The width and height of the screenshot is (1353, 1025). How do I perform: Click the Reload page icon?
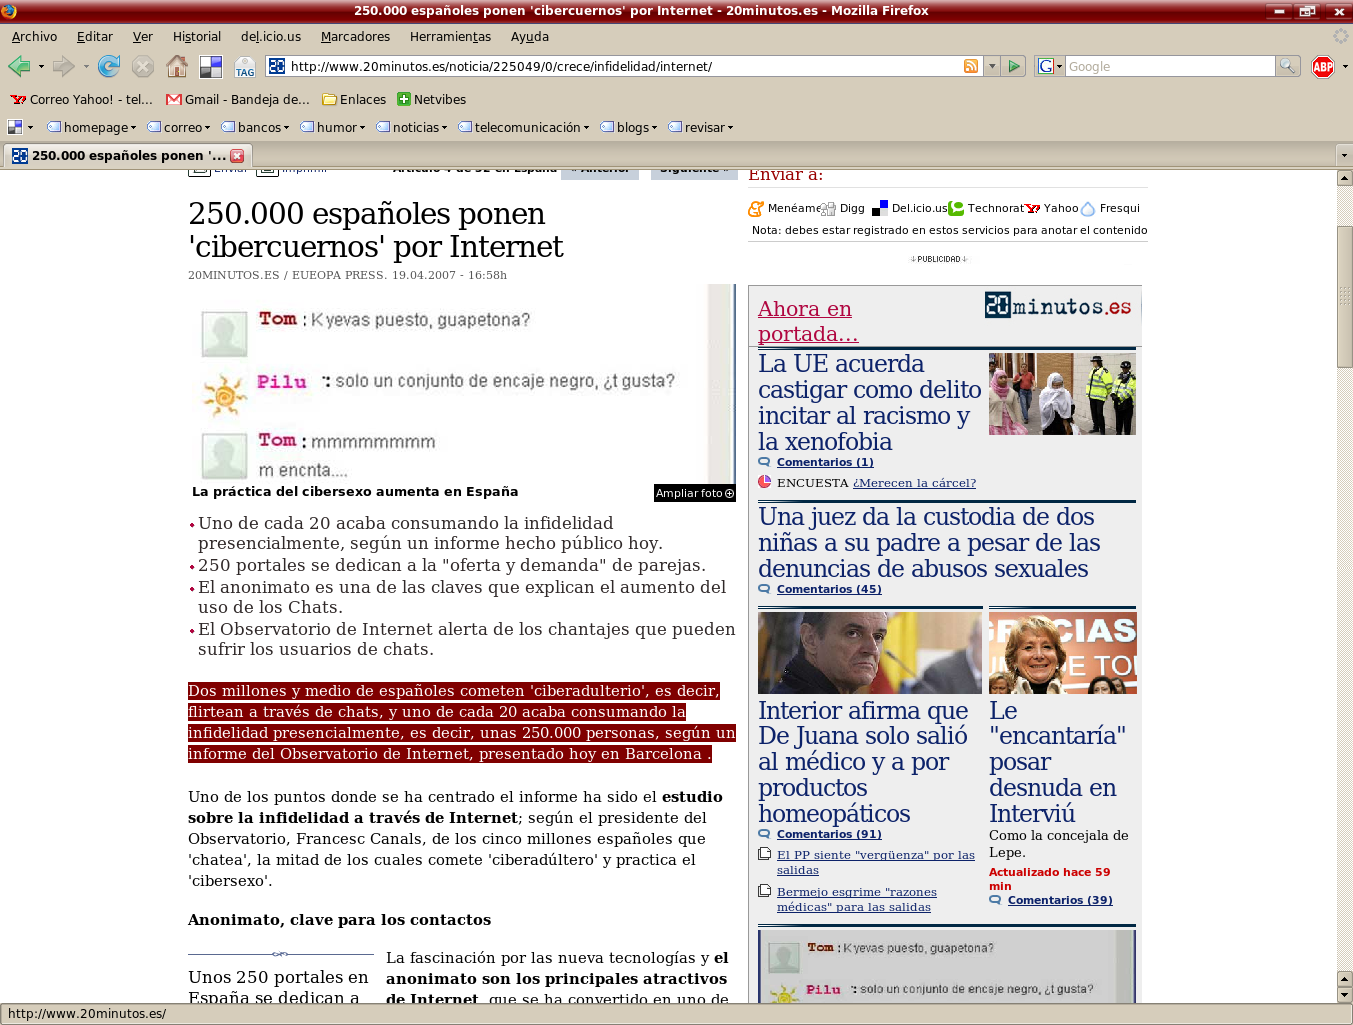tap(108, 67)
